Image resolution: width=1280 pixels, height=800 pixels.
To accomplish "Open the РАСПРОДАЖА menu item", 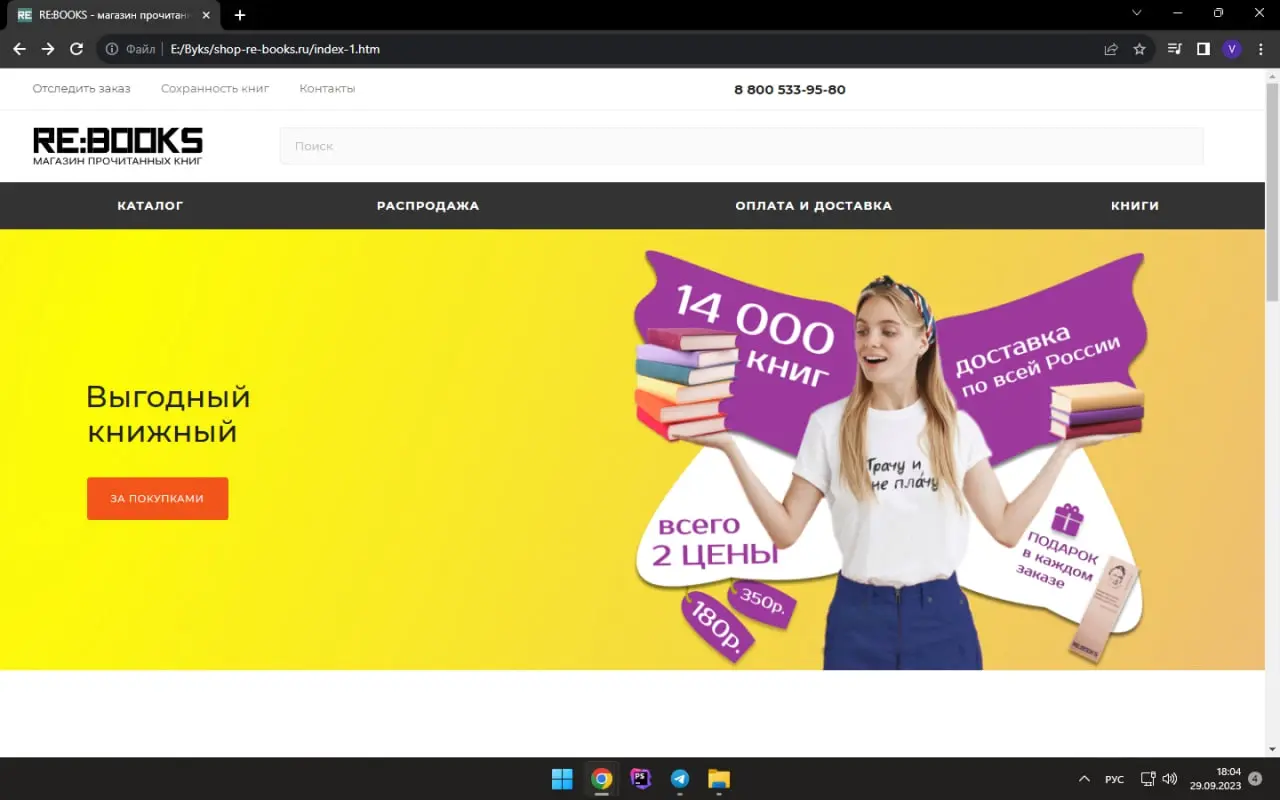I will tap(428, 206).
